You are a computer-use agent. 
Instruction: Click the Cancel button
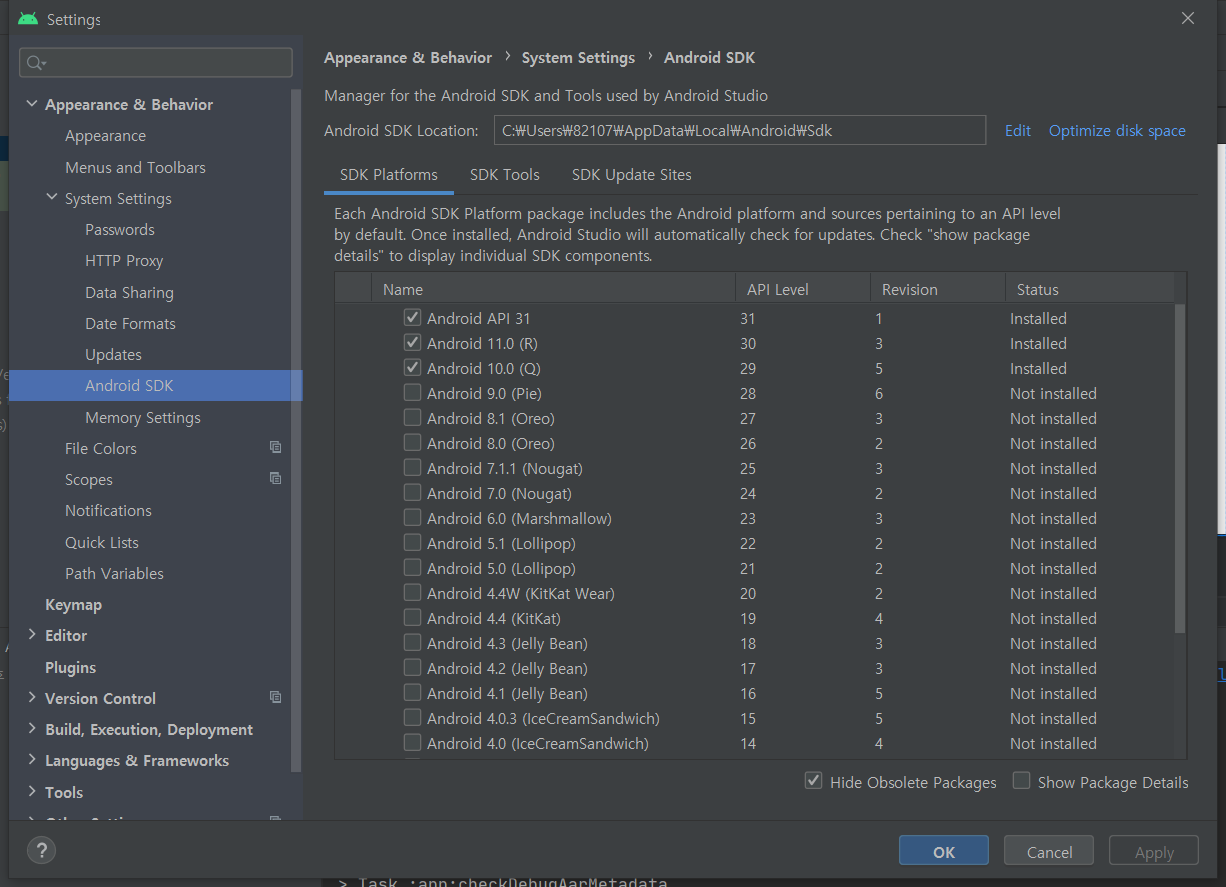tap(1049, 852)
